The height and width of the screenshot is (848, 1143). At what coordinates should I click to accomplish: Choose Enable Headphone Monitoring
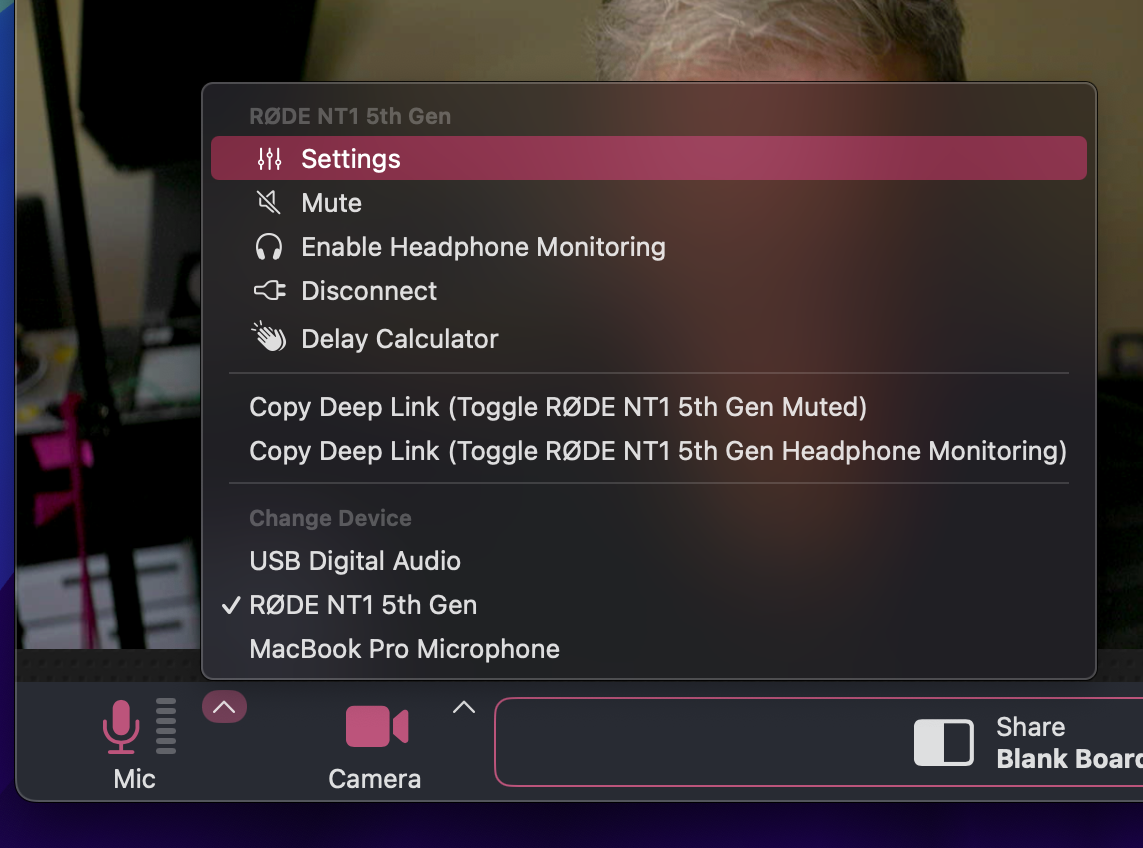pyautogui.click(x=649, y=247)
